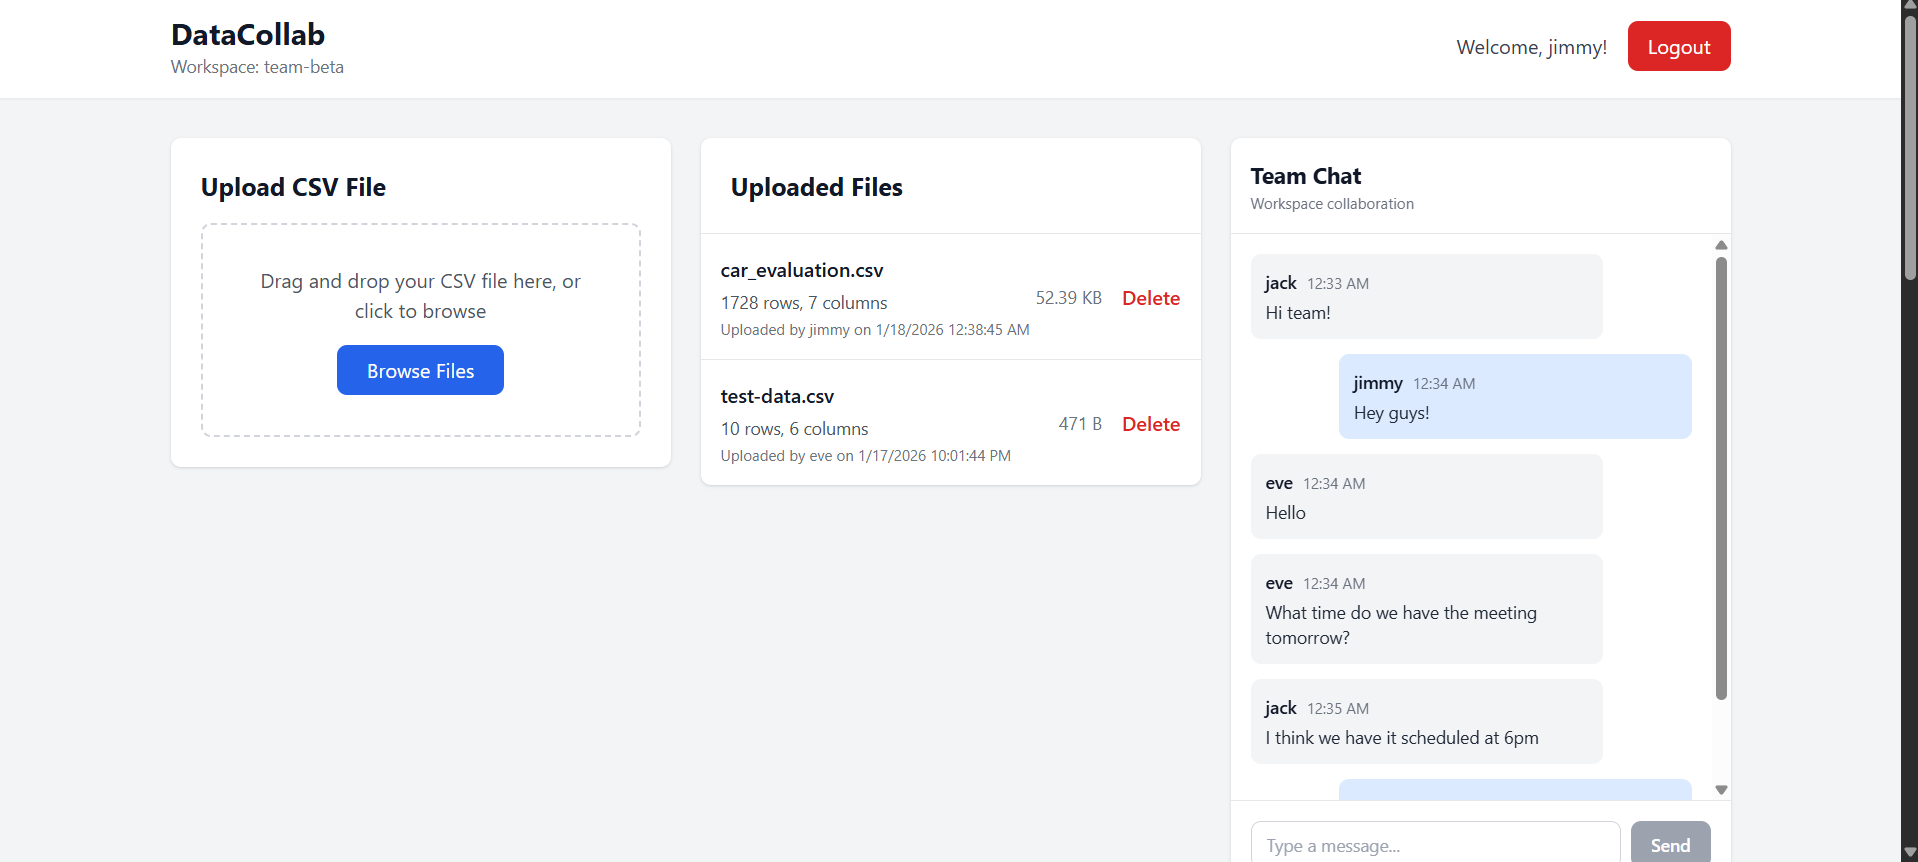Click the red Logout button
Image resolution: width=1918 pixels, height=862 pixels.
click(x=1678, y=47)
